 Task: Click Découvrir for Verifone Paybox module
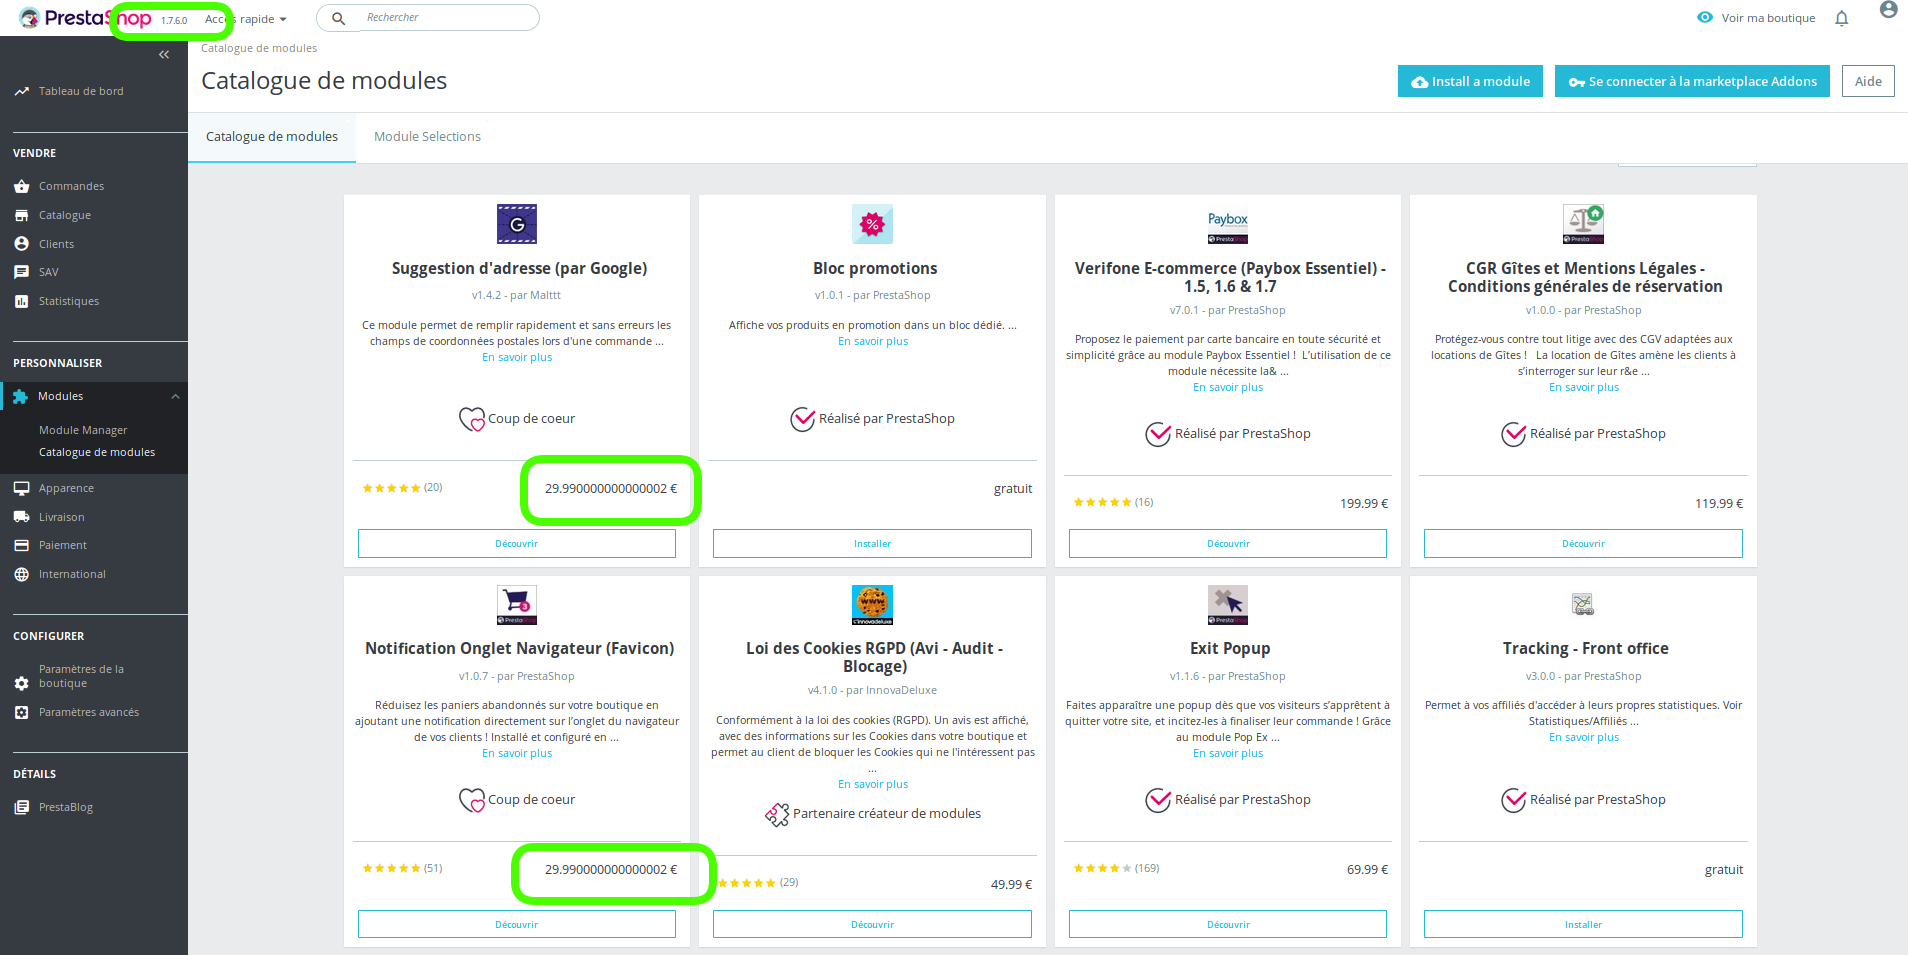click(x=1228, y=543)
